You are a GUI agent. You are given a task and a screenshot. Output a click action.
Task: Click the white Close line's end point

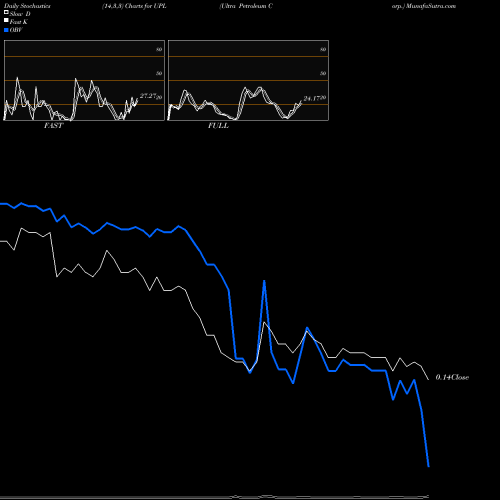[429, 379]
